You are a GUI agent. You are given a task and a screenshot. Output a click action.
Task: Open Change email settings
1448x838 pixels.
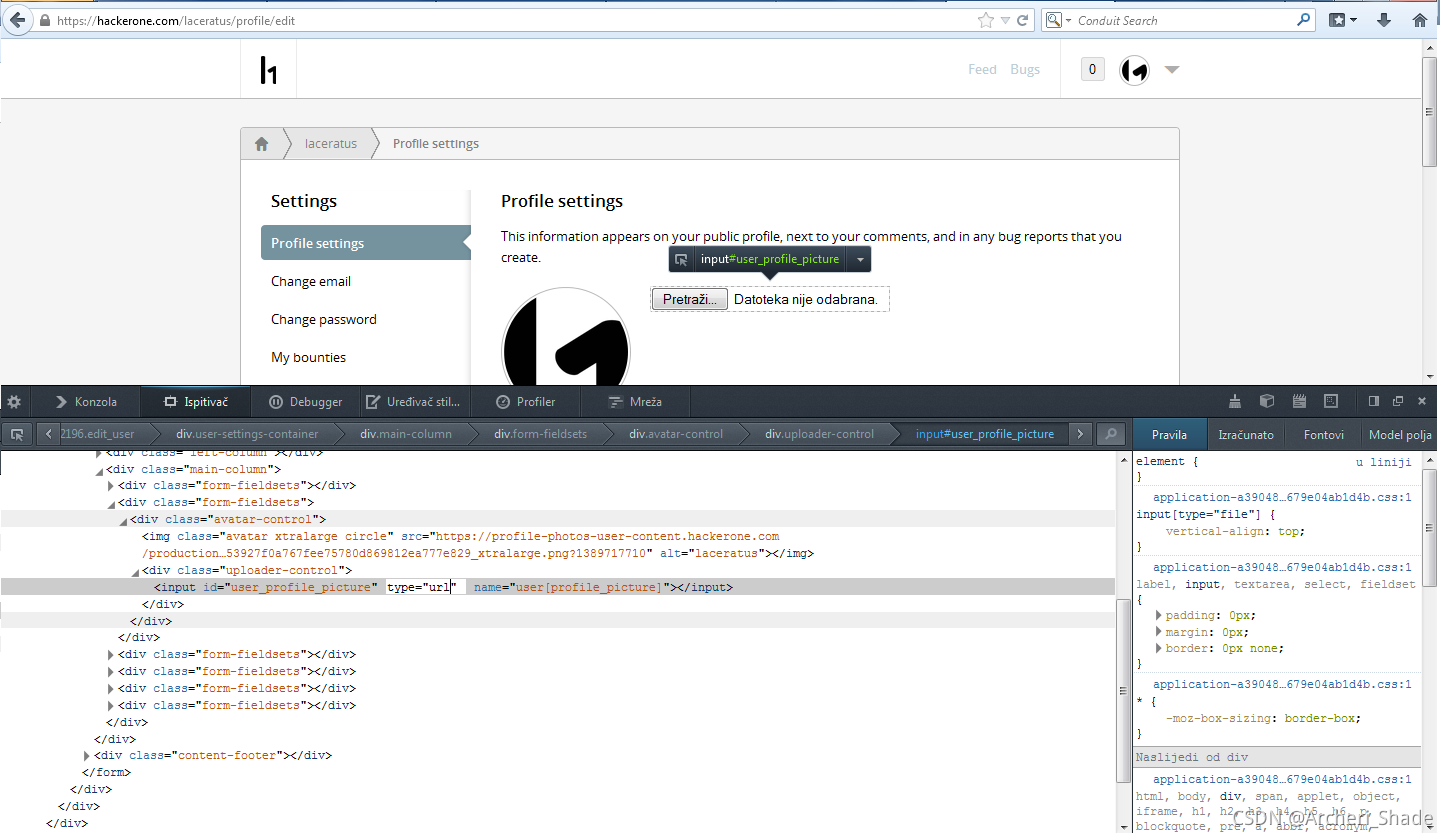click(311, 281)
